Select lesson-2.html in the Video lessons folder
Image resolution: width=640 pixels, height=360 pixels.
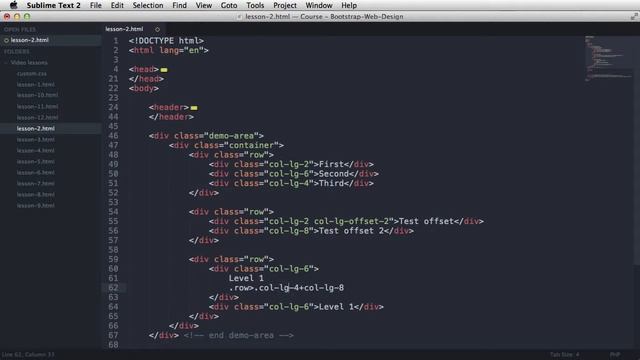point(36,129)
